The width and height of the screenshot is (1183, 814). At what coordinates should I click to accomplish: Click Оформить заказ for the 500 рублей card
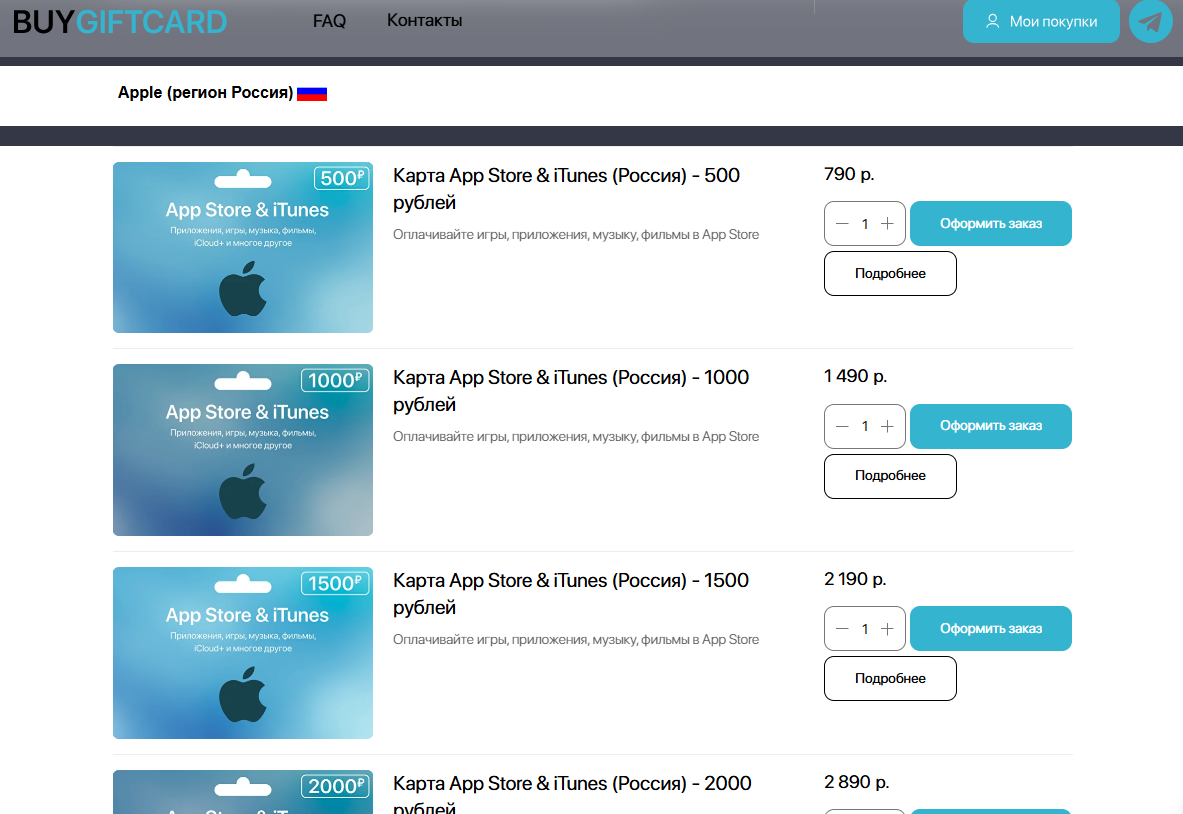pos(990,223)
